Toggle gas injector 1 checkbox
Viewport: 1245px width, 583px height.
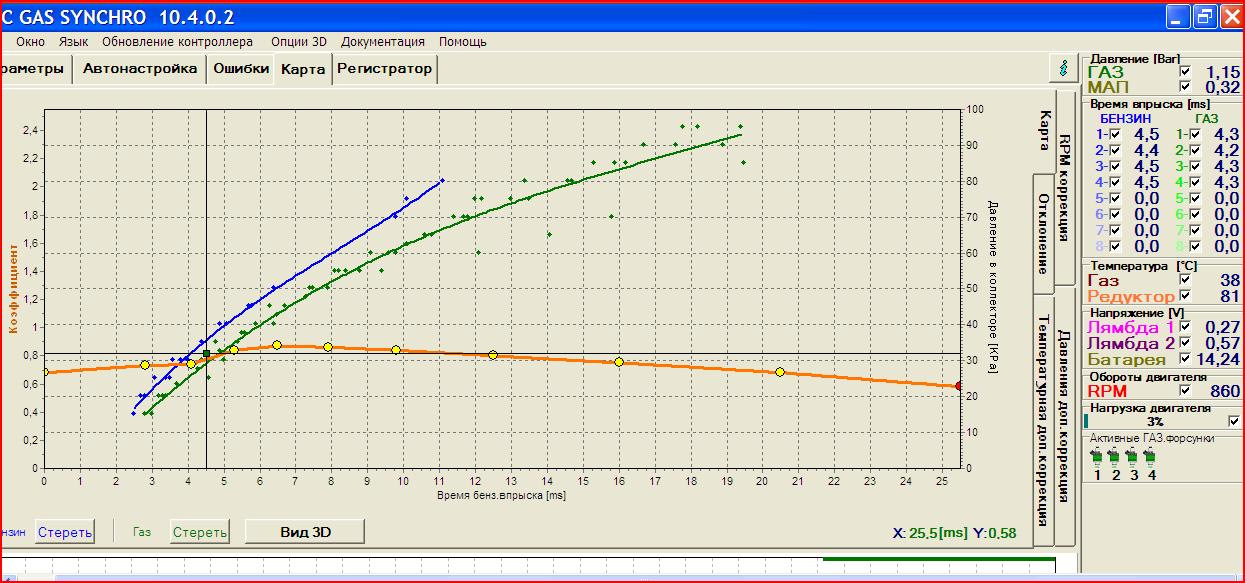coord(1194,134)
